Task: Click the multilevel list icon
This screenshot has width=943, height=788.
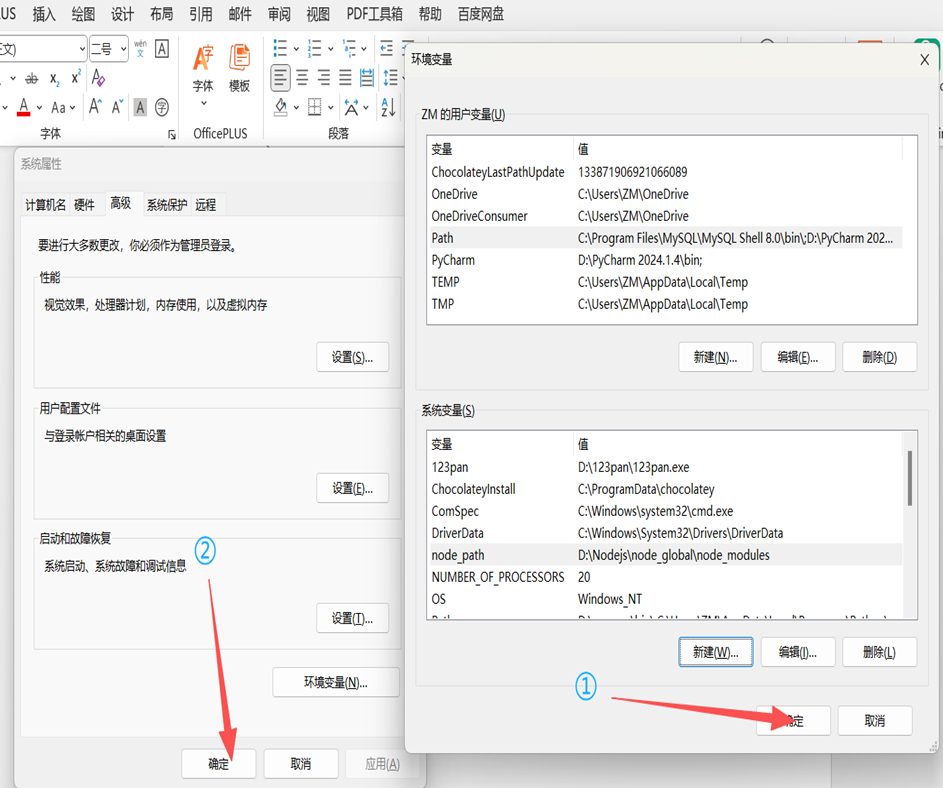Action: pos(349,48)
